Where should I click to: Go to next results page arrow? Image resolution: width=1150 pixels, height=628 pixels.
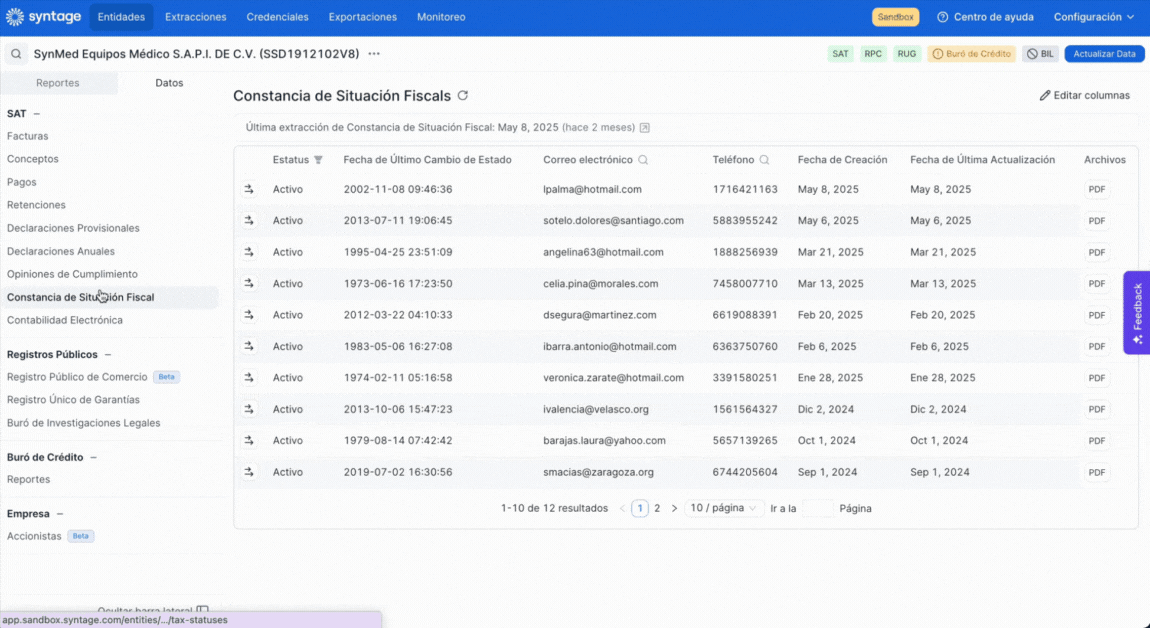coord(674,508)
